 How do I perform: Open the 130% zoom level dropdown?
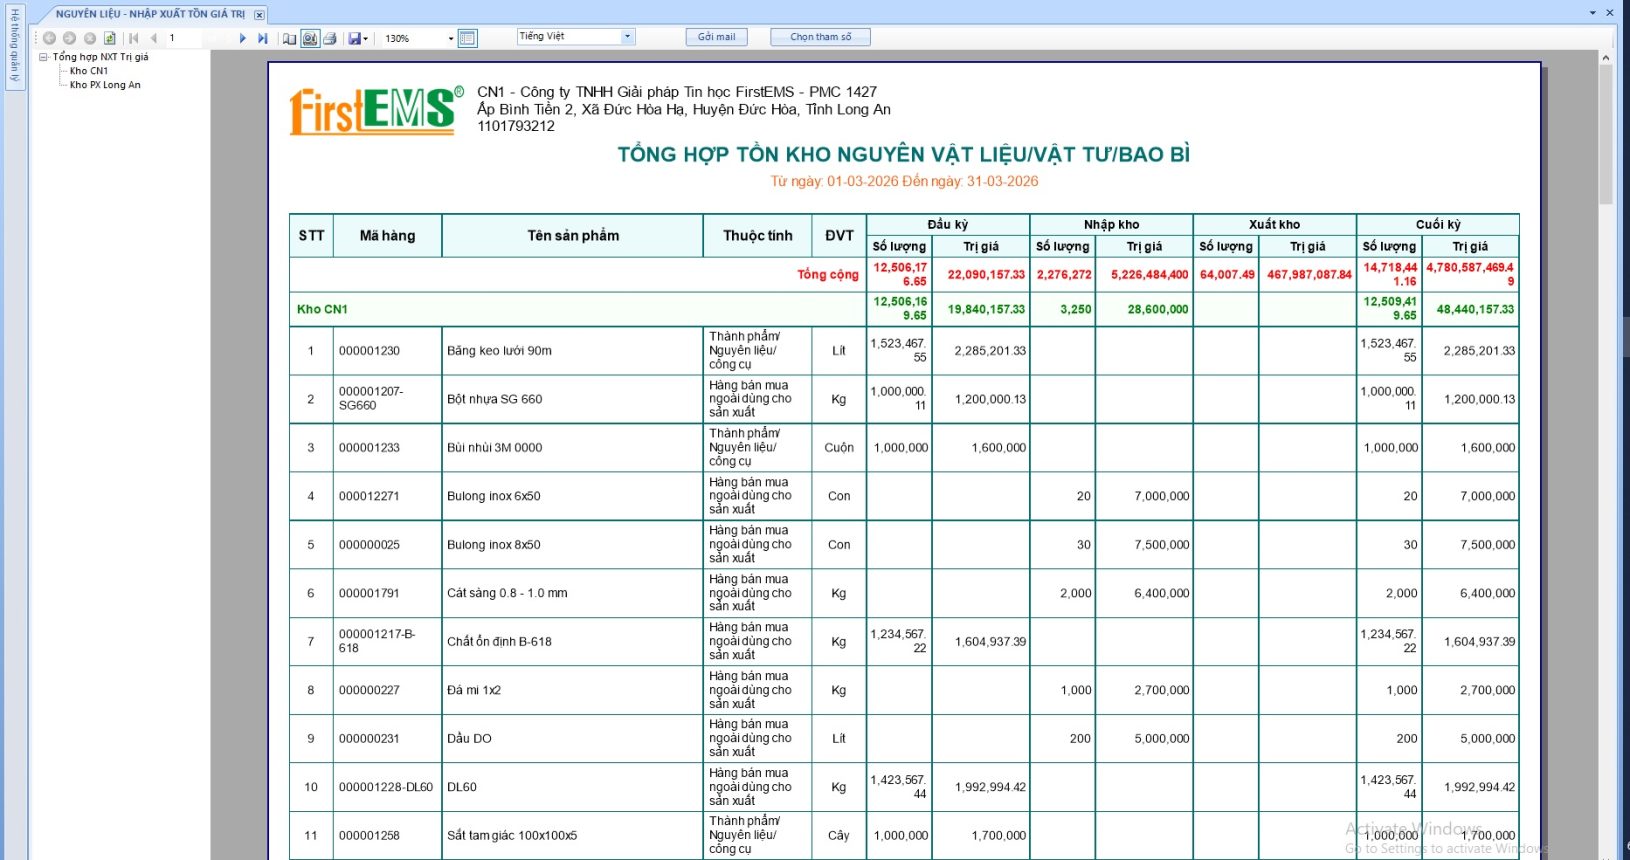tap(450, 38)
